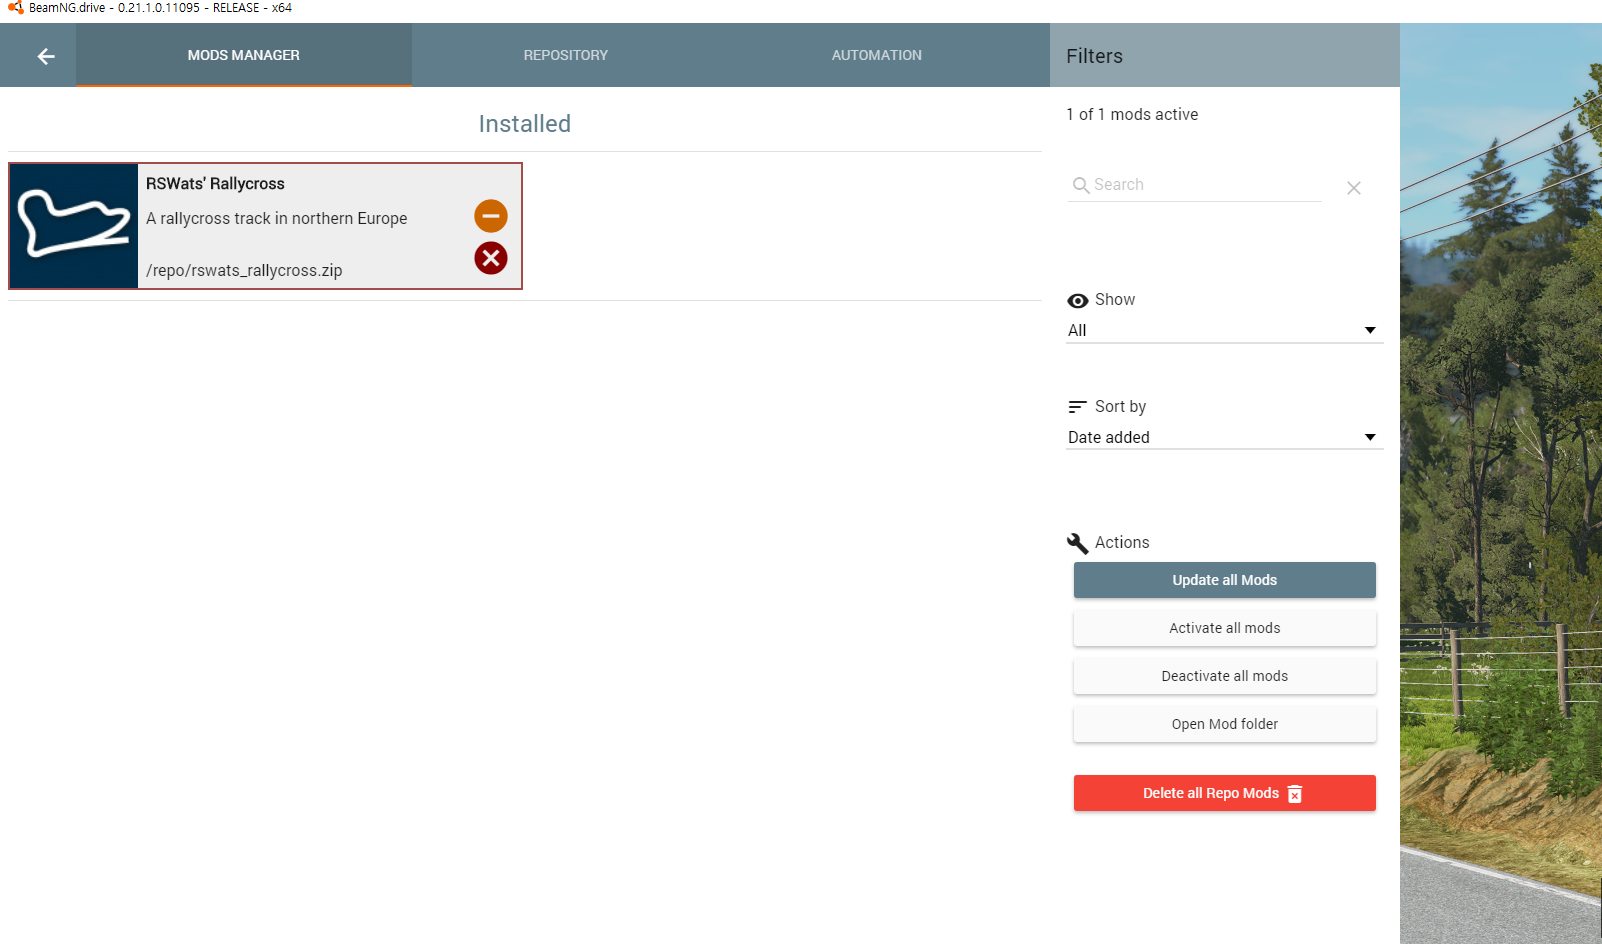
Task: Click the wrench icon beside Actions
Action: pos(1077,543)
